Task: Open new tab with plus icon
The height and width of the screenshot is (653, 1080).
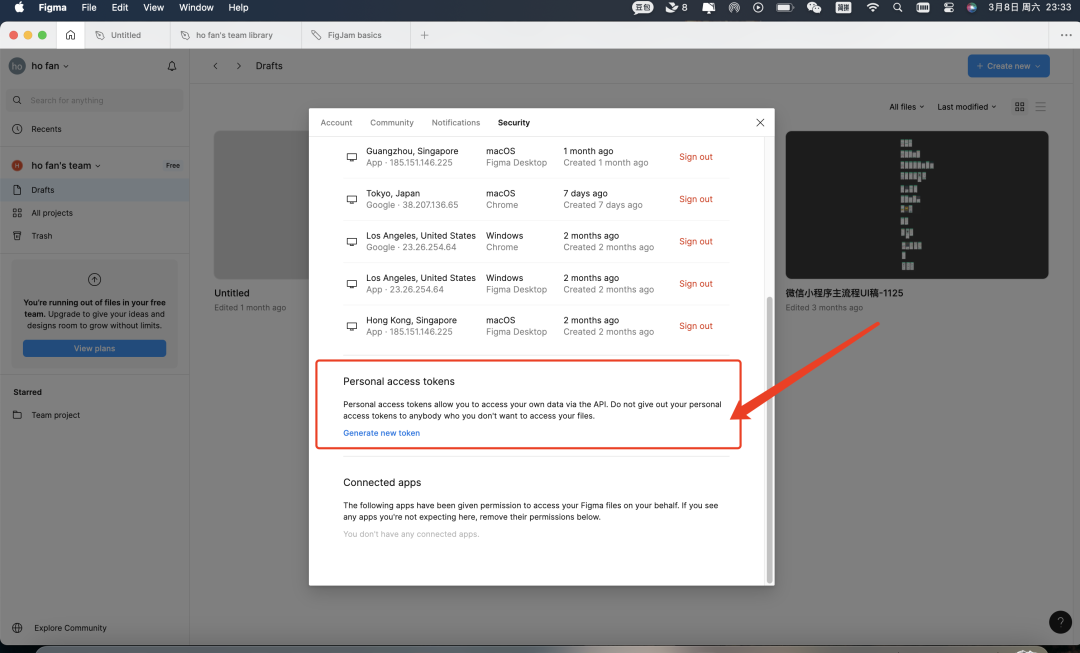Action: point(424,35)
